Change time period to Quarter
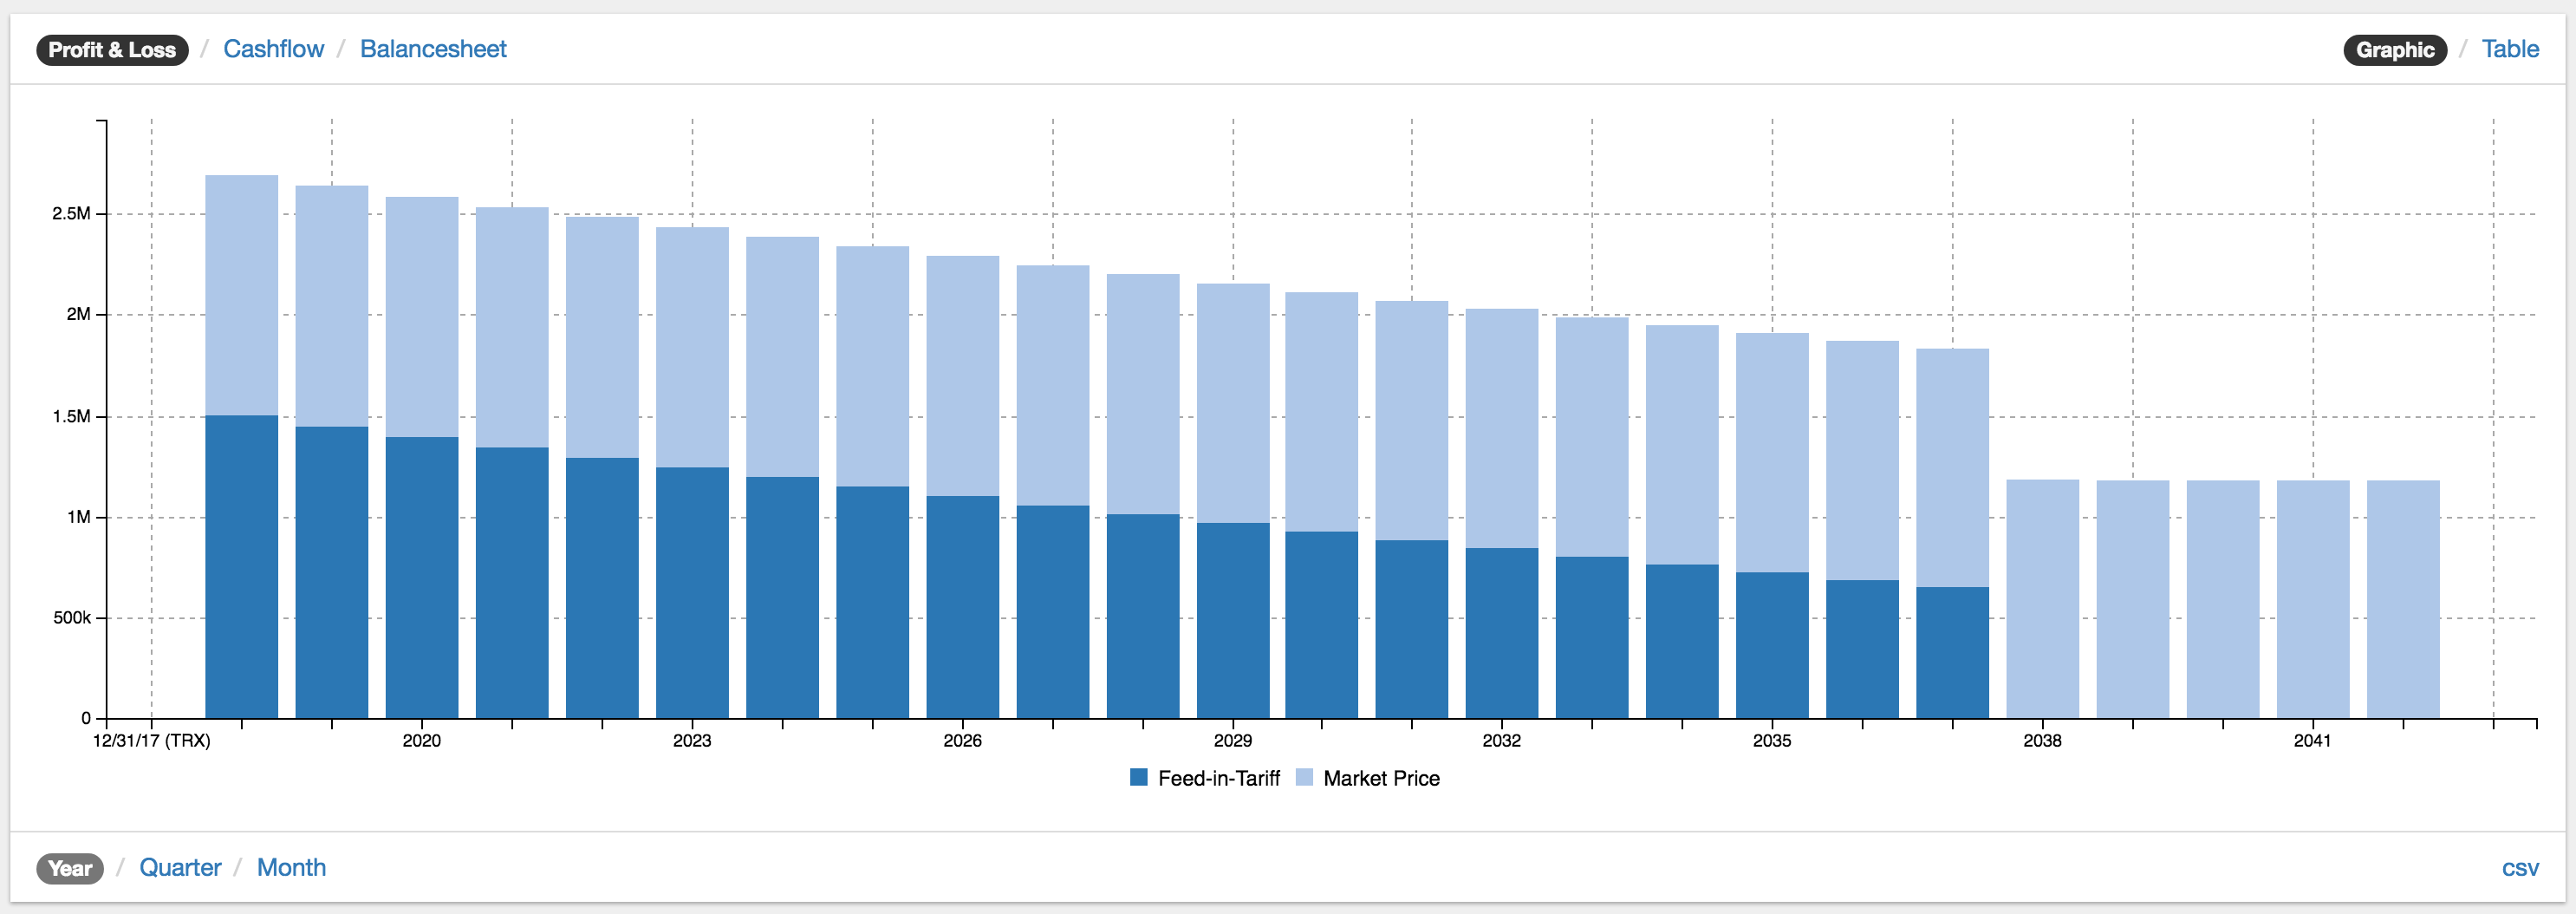 click(180, 867)
